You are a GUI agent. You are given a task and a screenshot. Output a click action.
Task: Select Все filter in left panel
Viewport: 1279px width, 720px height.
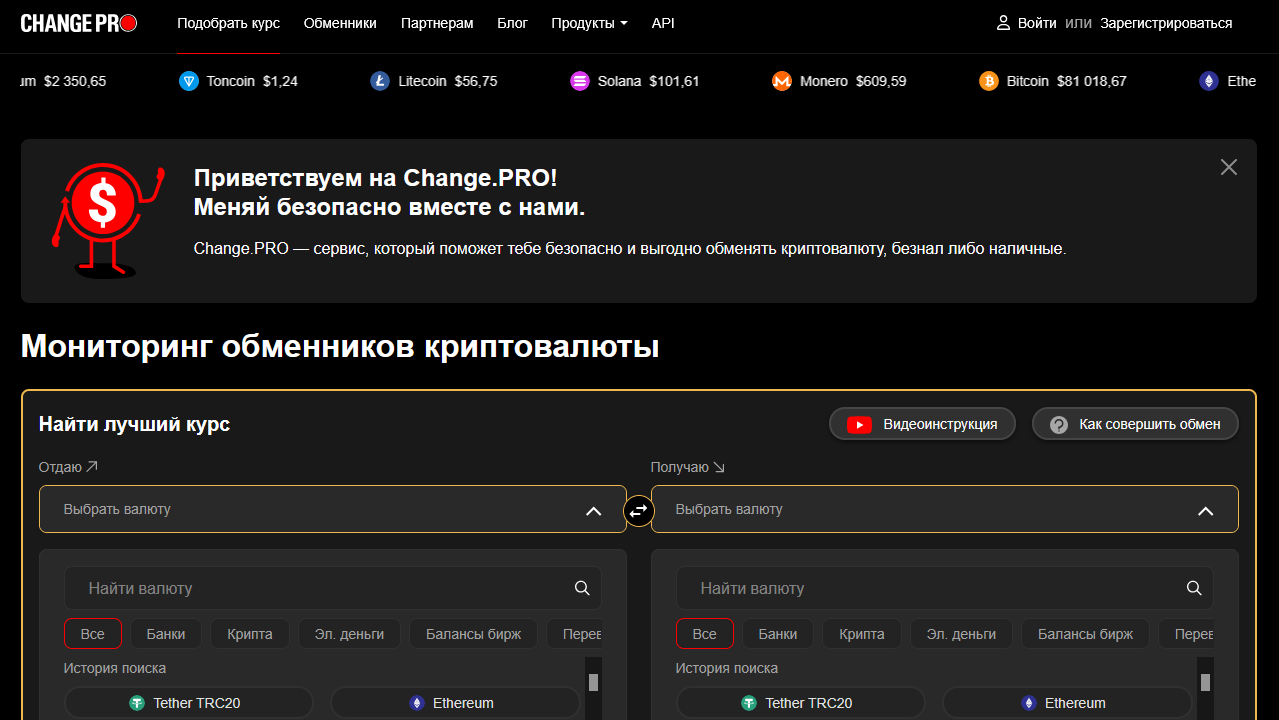tap(93, 634)
